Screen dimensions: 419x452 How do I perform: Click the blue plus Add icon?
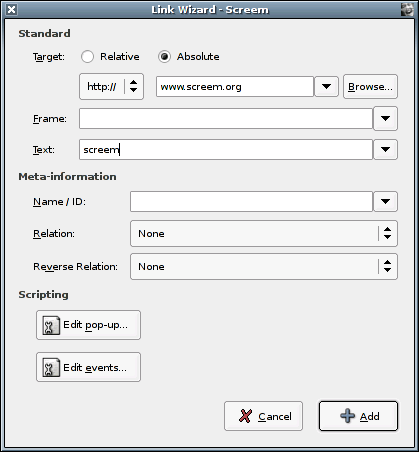tap(347, 416)
